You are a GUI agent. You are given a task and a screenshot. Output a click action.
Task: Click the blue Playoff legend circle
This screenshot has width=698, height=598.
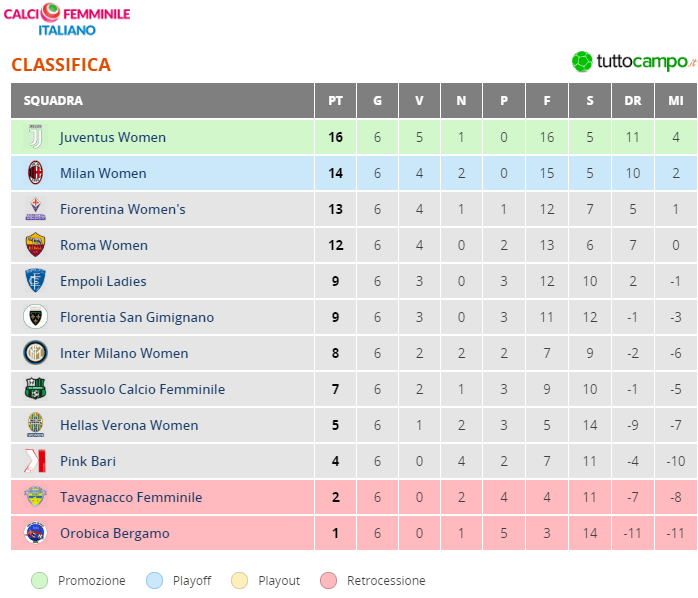(x=155, y=580)
